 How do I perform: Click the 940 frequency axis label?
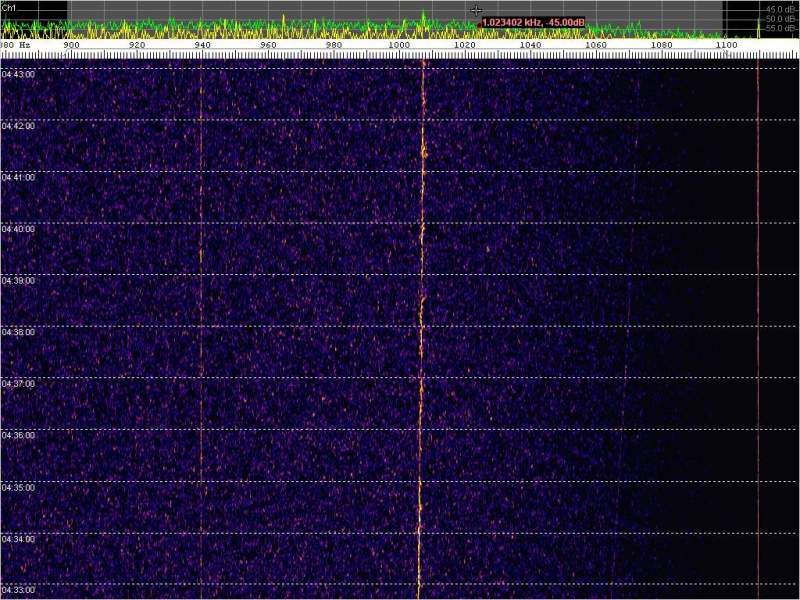[x=202, y=45]
